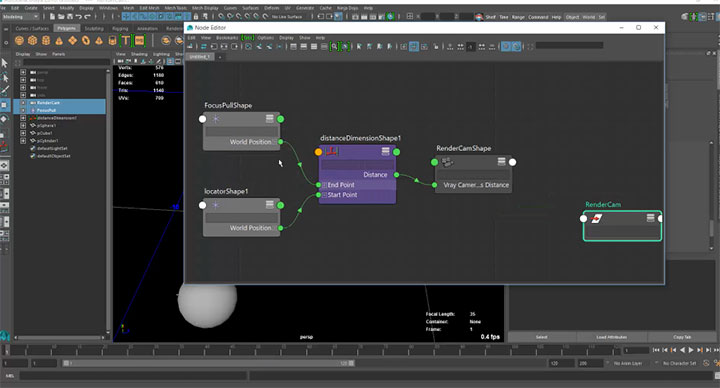Click the polygon cylinder shelf icon

pos(46,41)
